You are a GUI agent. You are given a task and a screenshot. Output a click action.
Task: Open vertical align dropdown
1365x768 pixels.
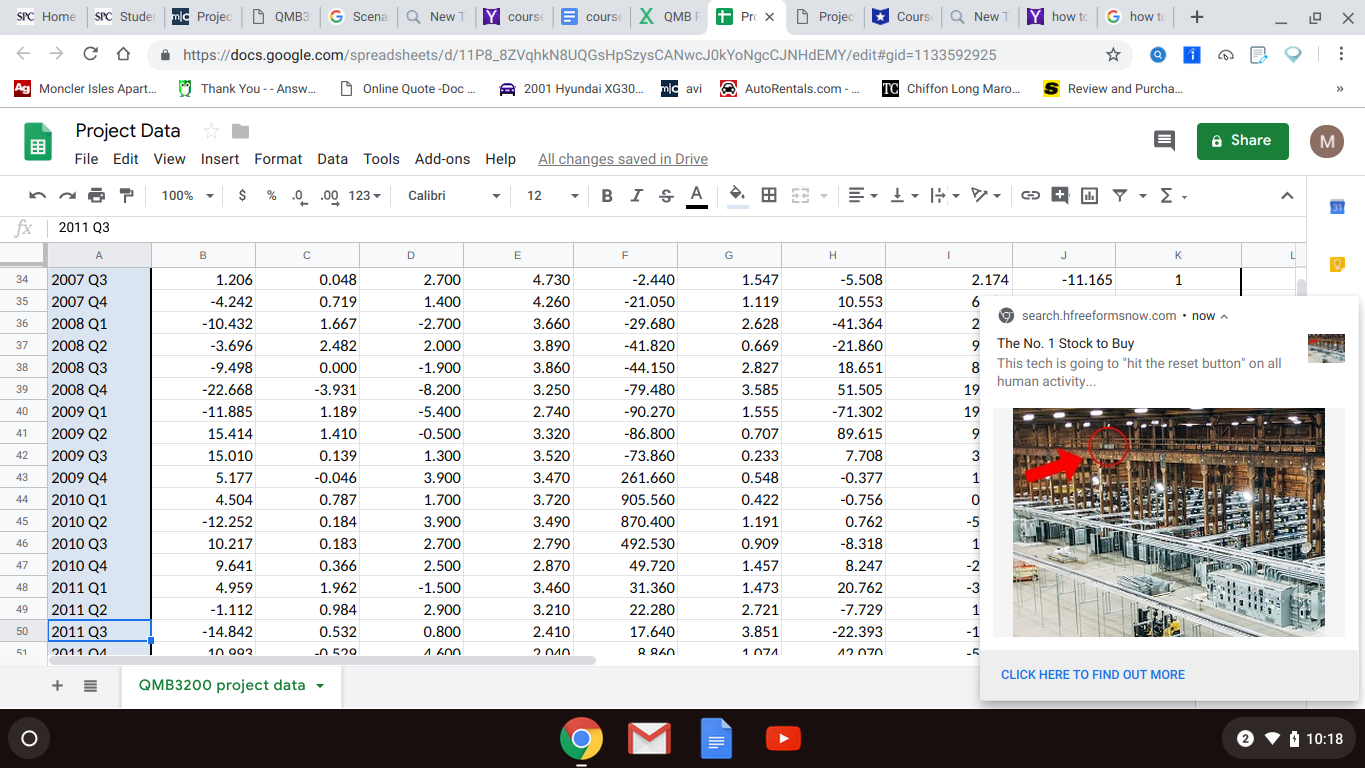[904, 196]
